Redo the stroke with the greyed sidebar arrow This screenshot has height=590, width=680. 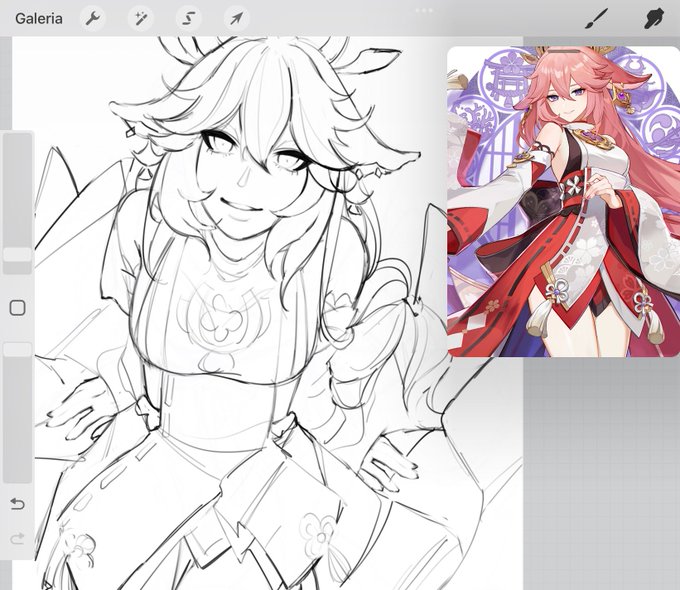click(17, 539)
